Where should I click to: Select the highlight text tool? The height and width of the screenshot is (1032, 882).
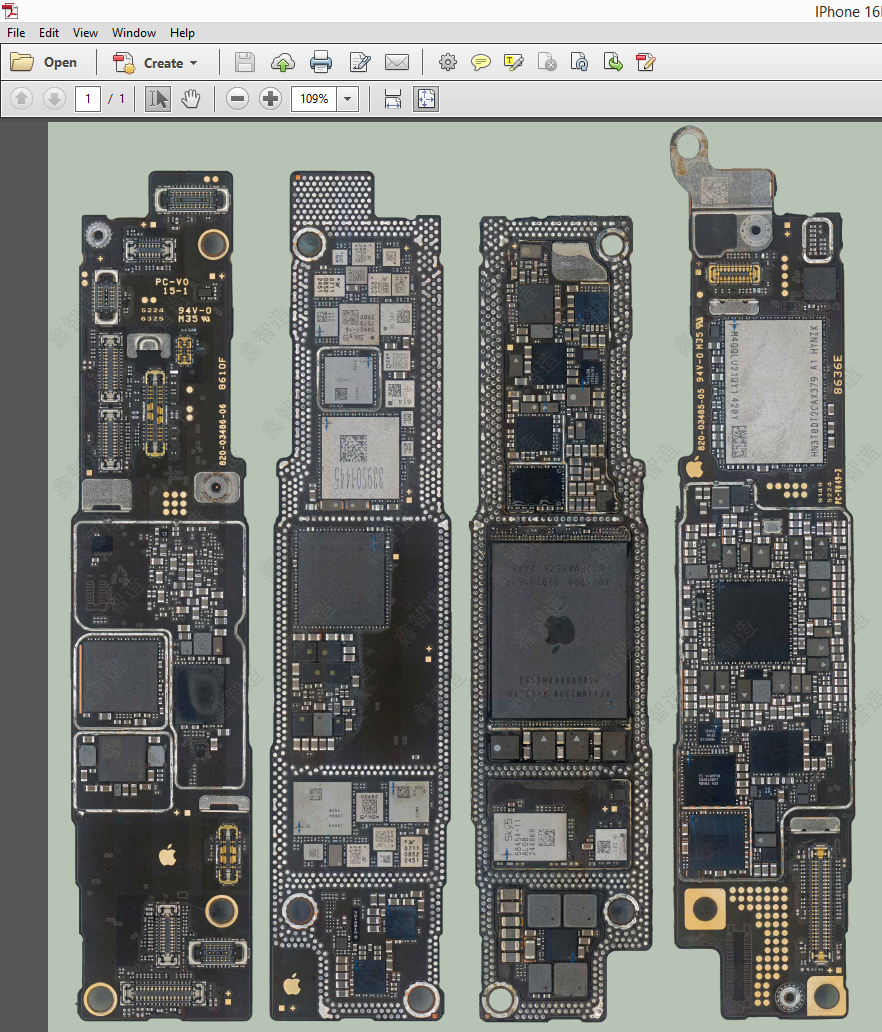514,63
